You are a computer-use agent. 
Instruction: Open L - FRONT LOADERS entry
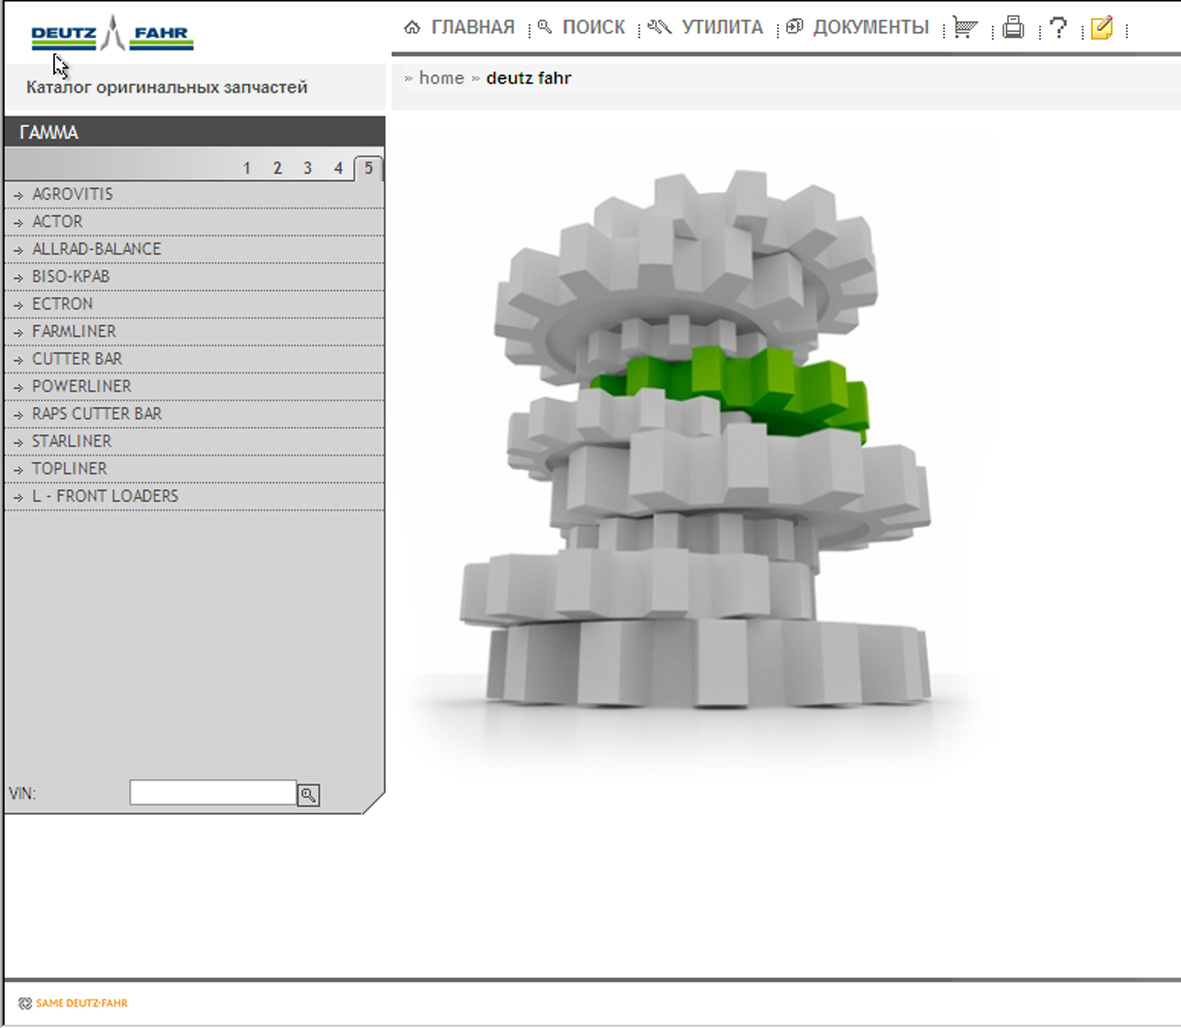coord(105,496)
